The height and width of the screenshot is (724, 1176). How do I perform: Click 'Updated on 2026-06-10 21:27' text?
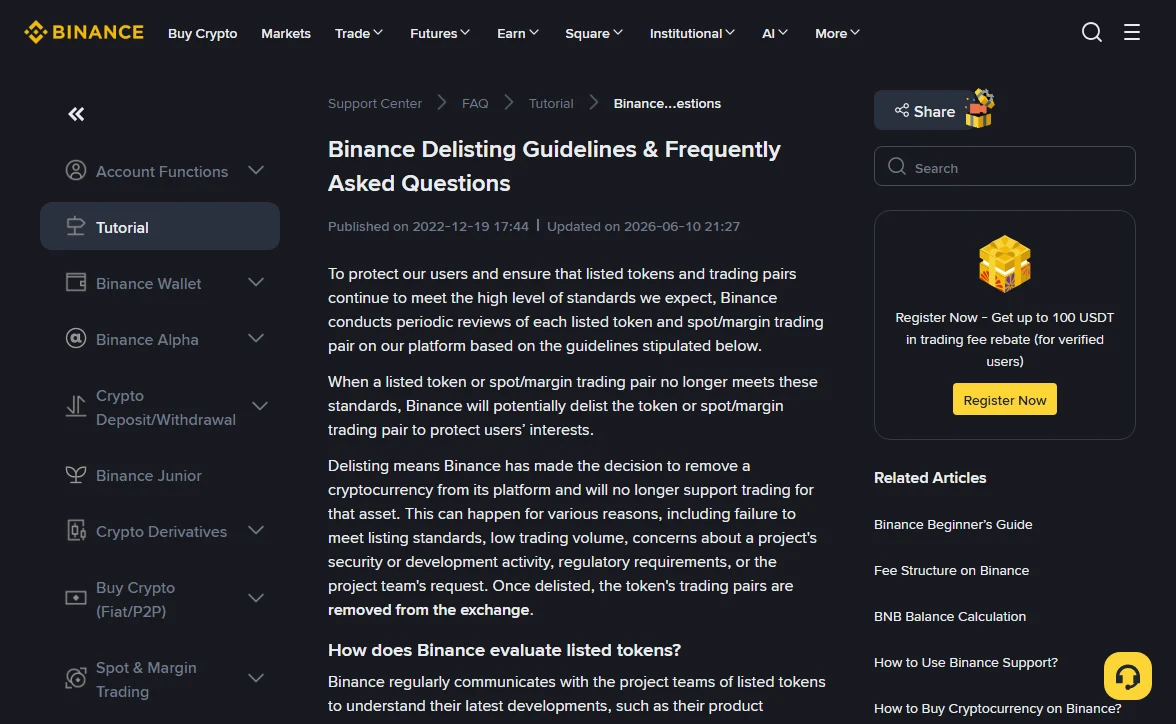pos(643,226)
